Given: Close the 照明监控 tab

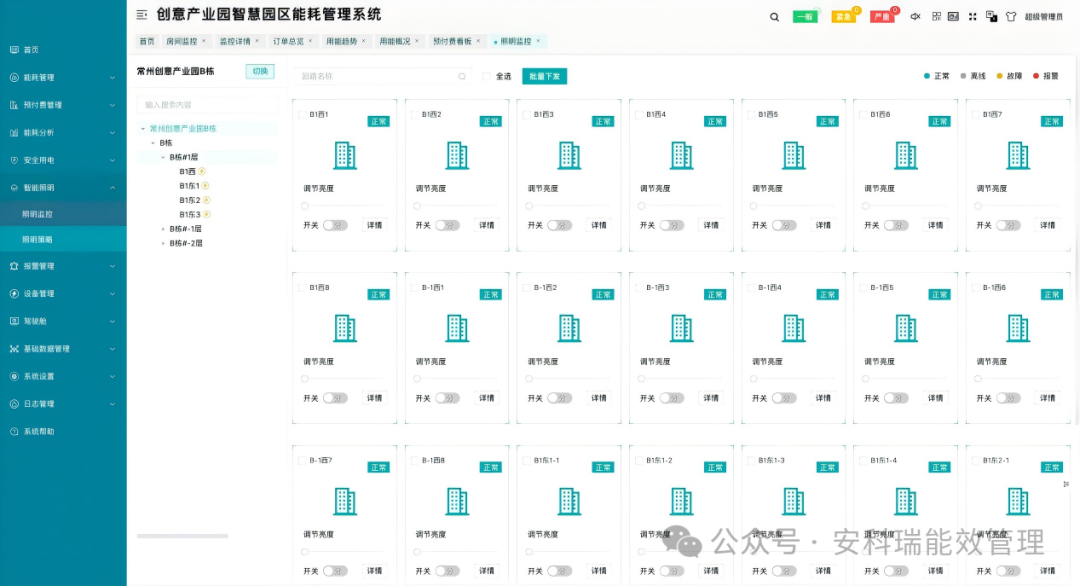Looking at the screenshot, I should coord(538,41).
